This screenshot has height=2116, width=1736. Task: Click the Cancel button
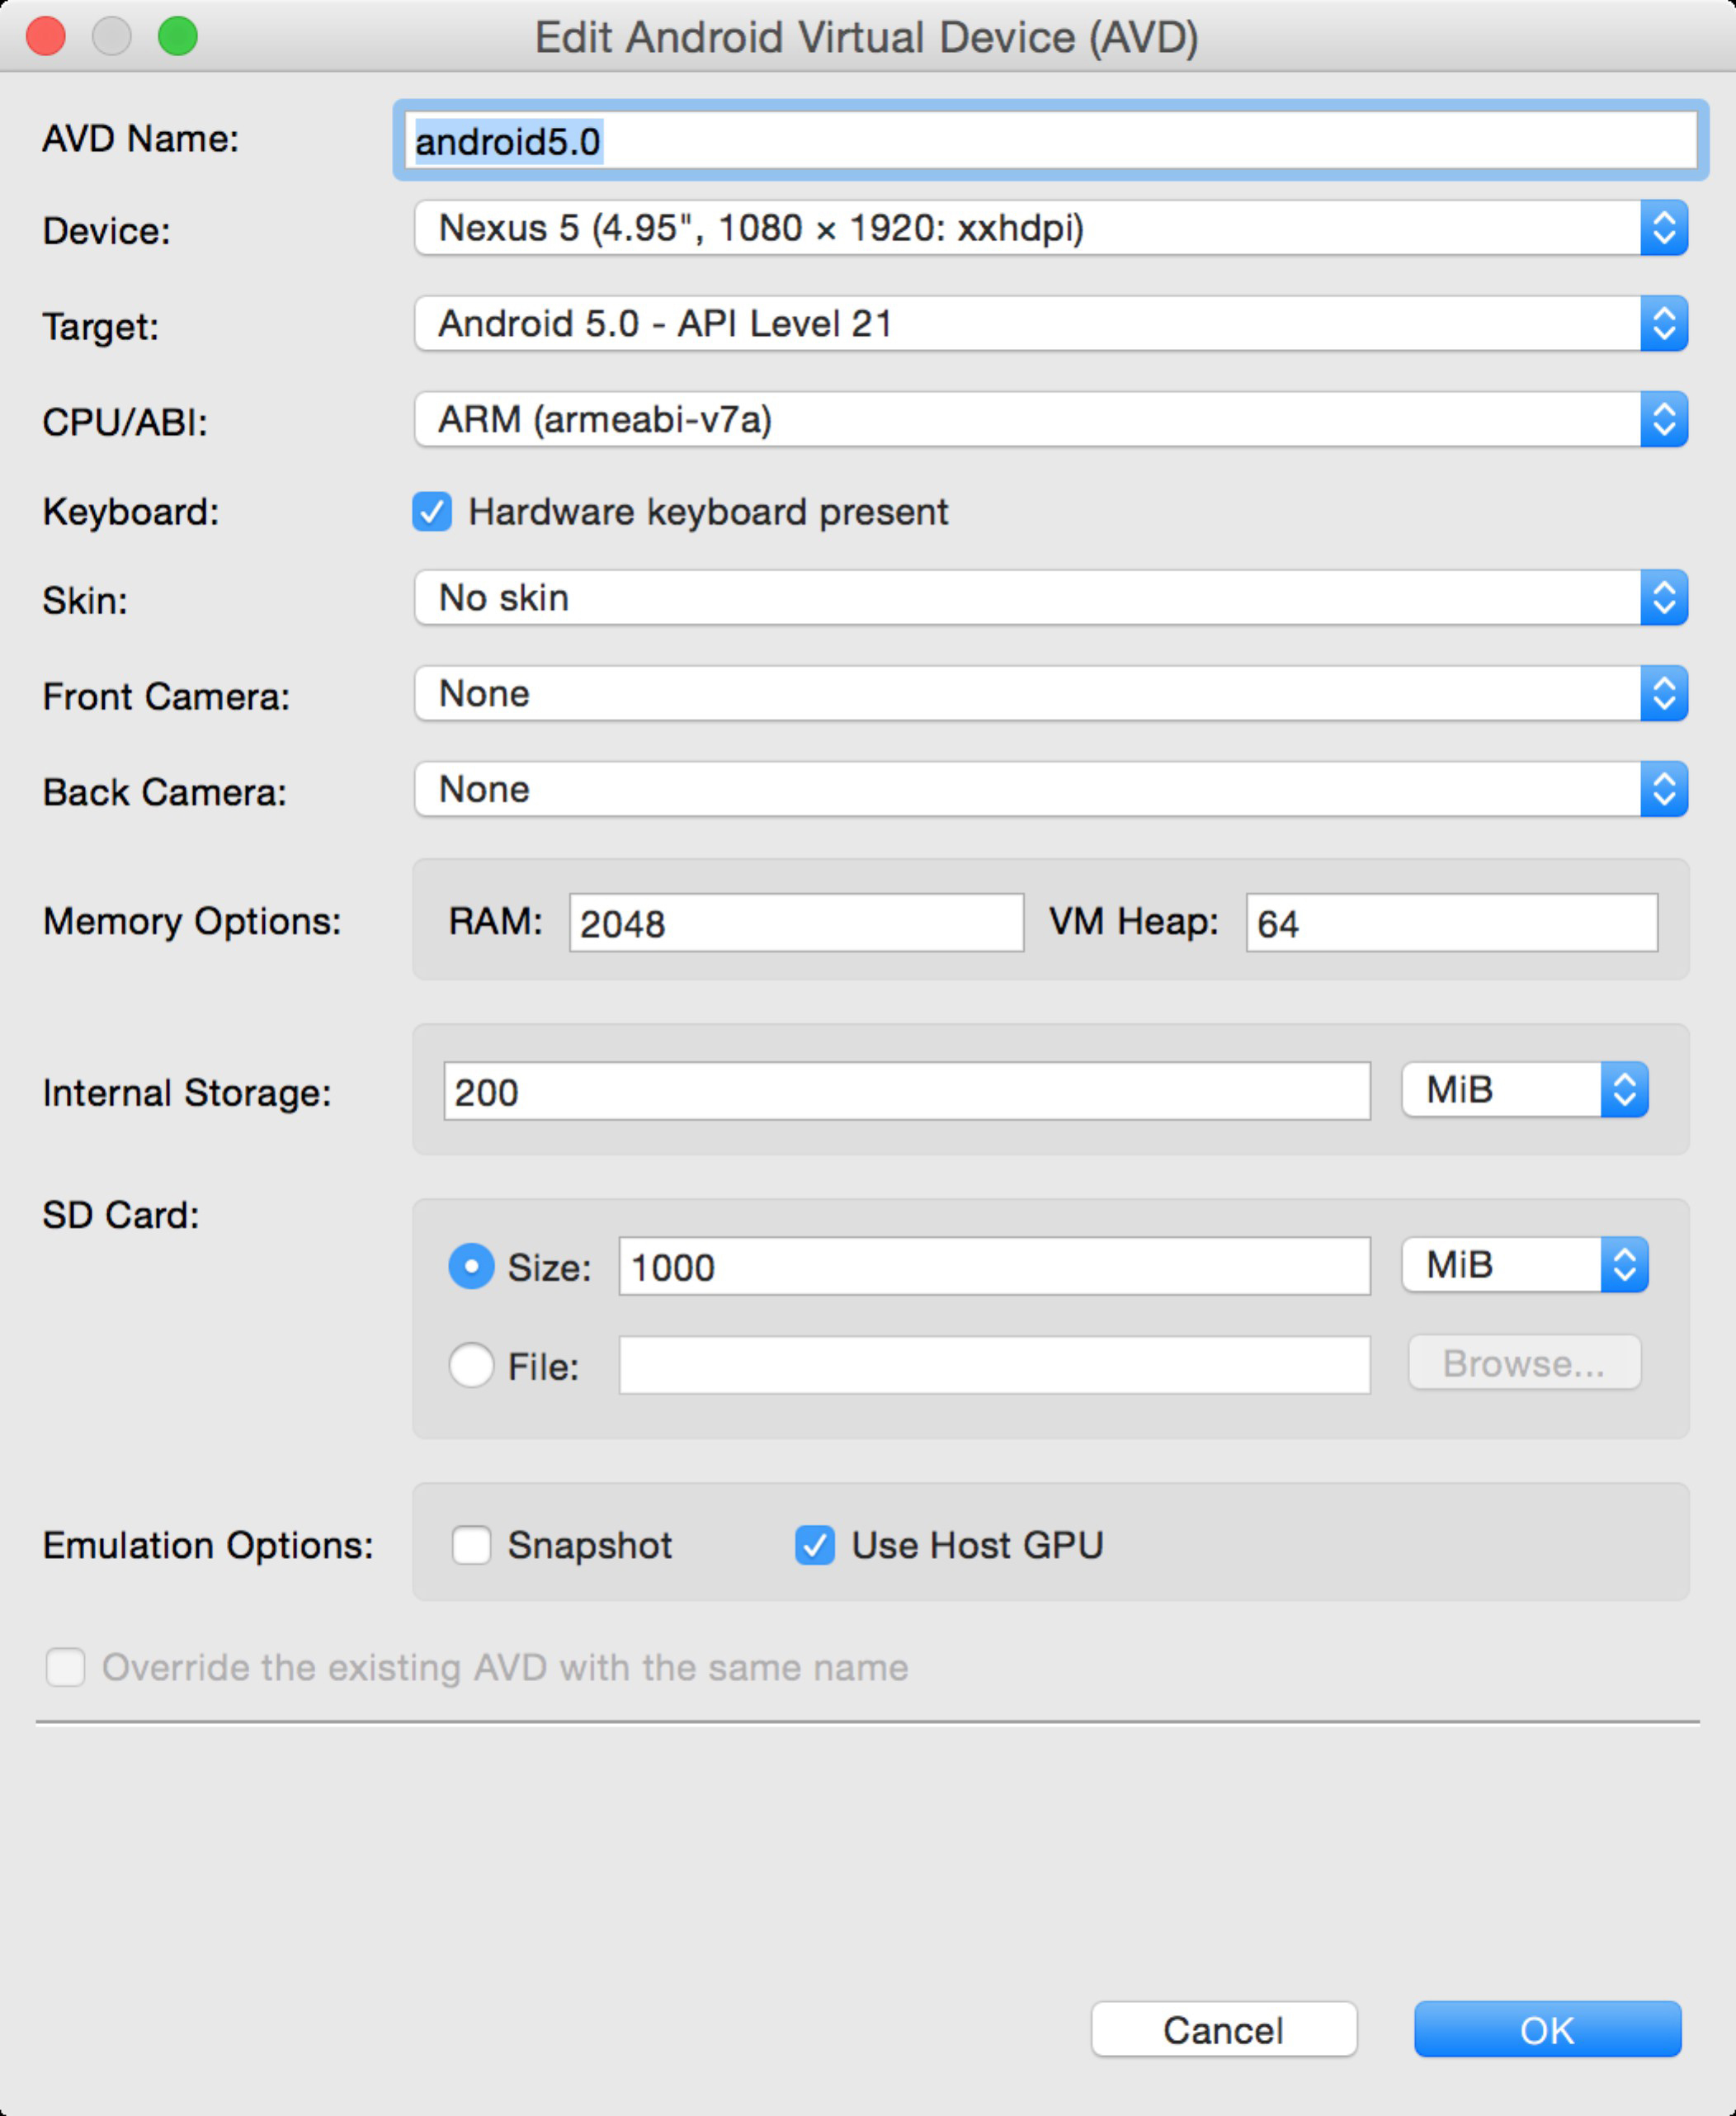(x=1224, y=2030)
